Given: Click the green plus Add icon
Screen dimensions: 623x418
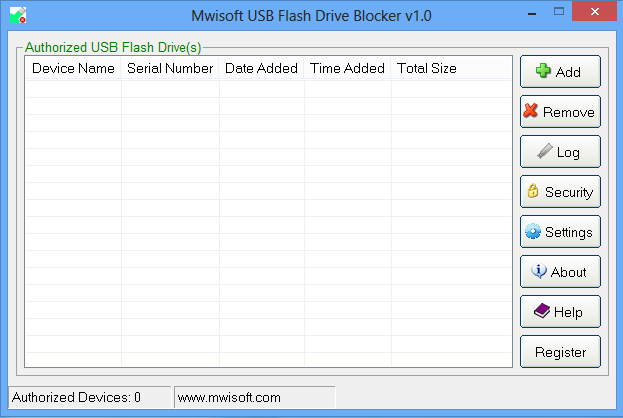Looking at the screenshot, I should (x=543, y=71).
